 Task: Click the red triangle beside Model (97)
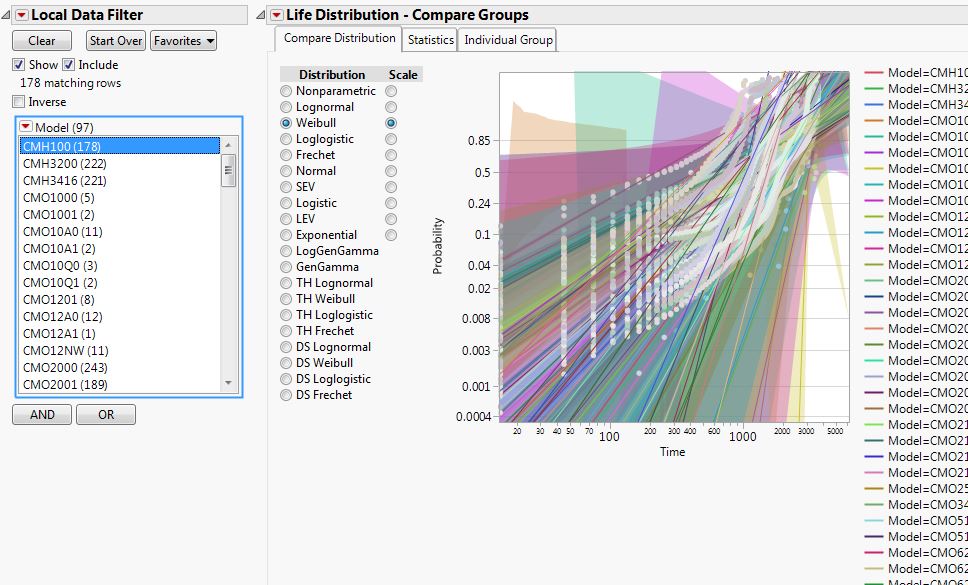point(26,128)
